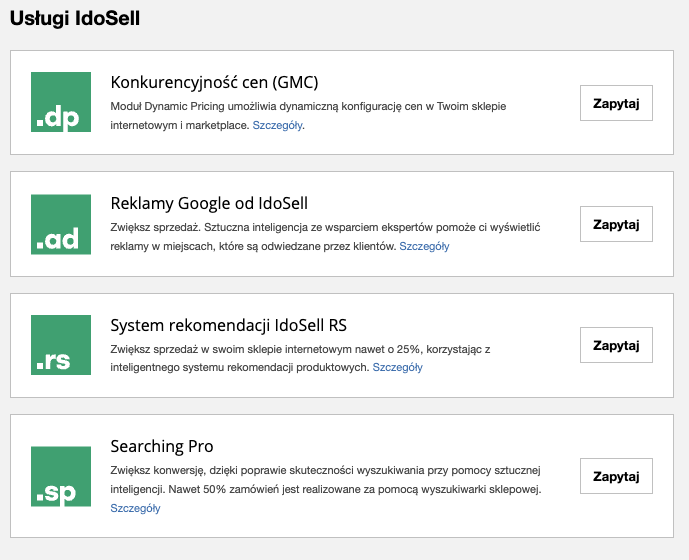The height and width of the screenshot is (560, 689).
Task: Select the System rekomendacji IdoSell RS title
Action: (228, 325)
